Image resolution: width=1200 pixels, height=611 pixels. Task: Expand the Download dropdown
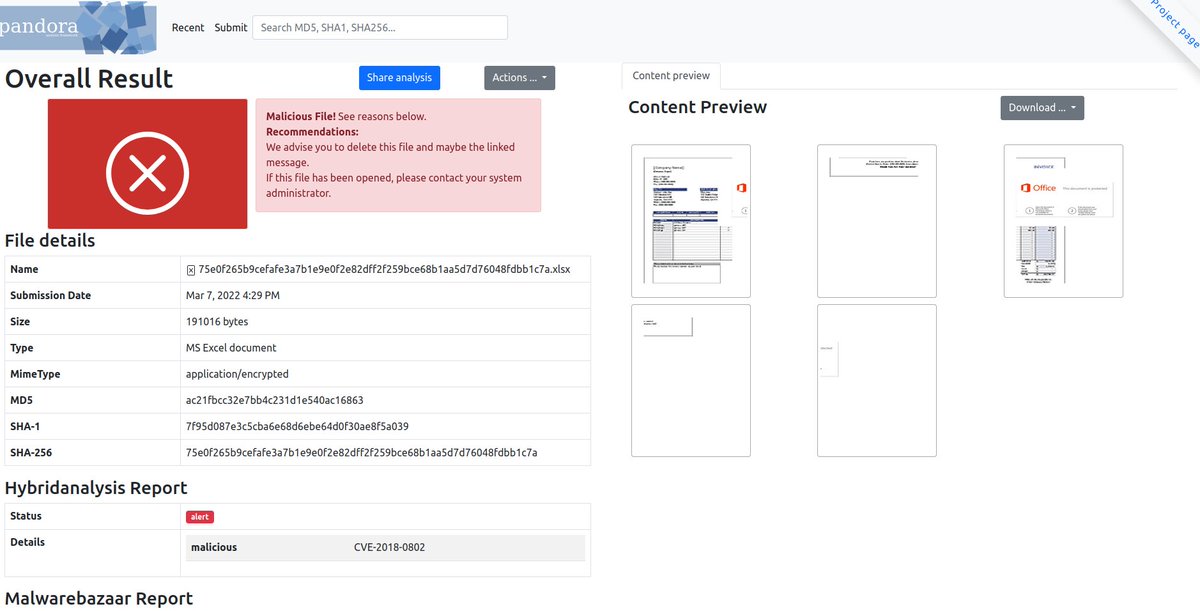[1042, 108]
